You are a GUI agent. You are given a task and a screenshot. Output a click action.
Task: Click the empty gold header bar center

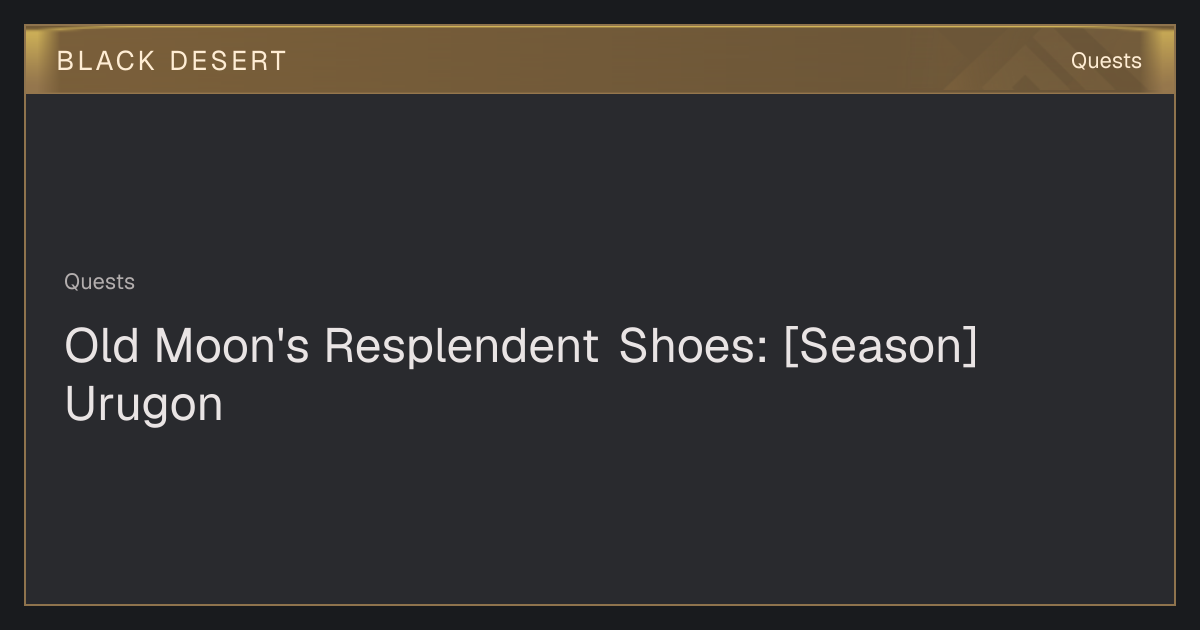pyautogui.click(x=600, y=61)
